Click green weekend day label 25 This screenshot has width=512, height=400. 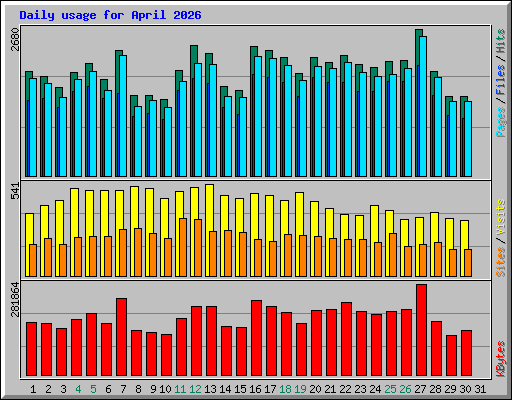coord(390,389)
